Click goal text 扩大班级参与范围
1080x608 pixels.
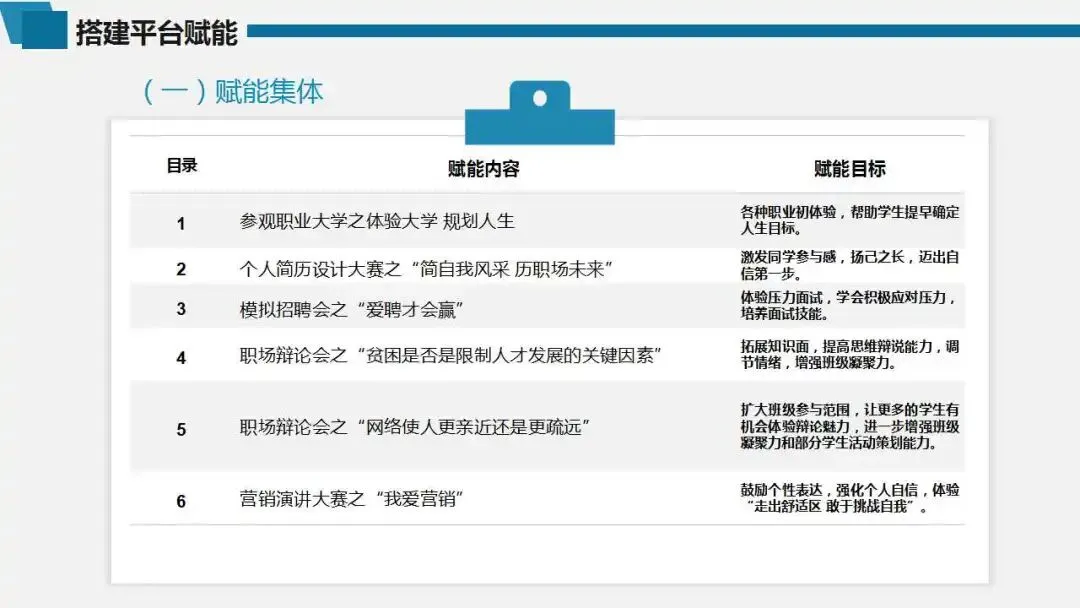coord(850,426)
